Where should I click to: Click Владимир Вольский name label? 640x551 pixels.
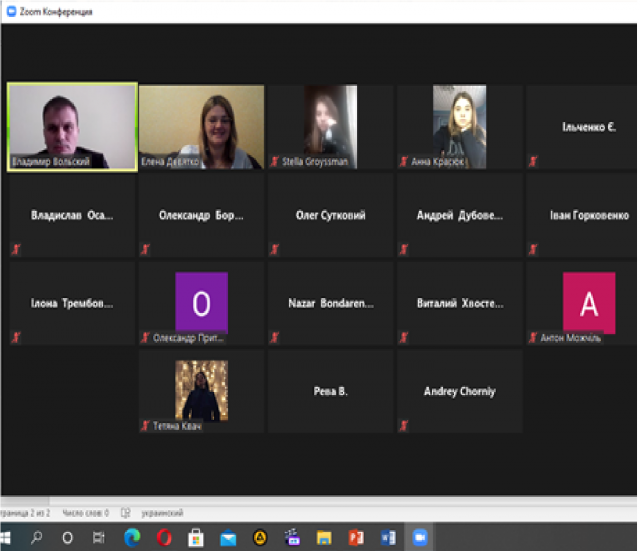[51, 162]
